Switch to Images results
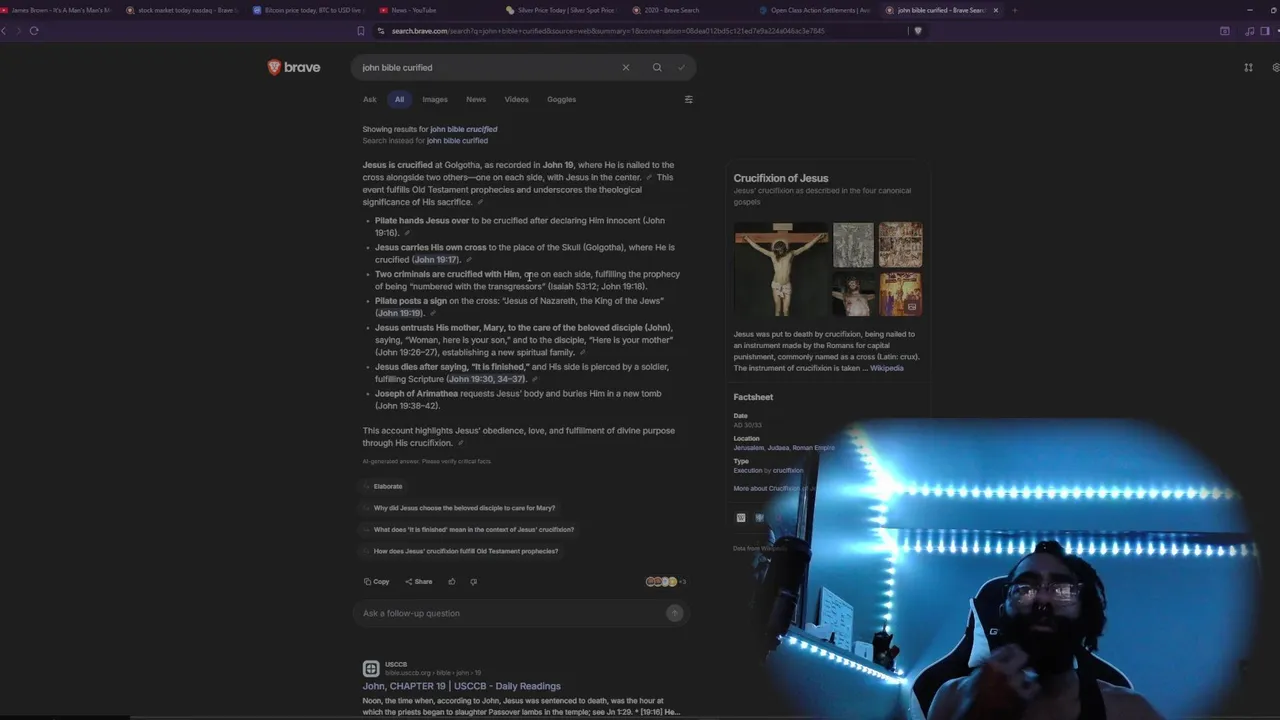 coord(435,99)
